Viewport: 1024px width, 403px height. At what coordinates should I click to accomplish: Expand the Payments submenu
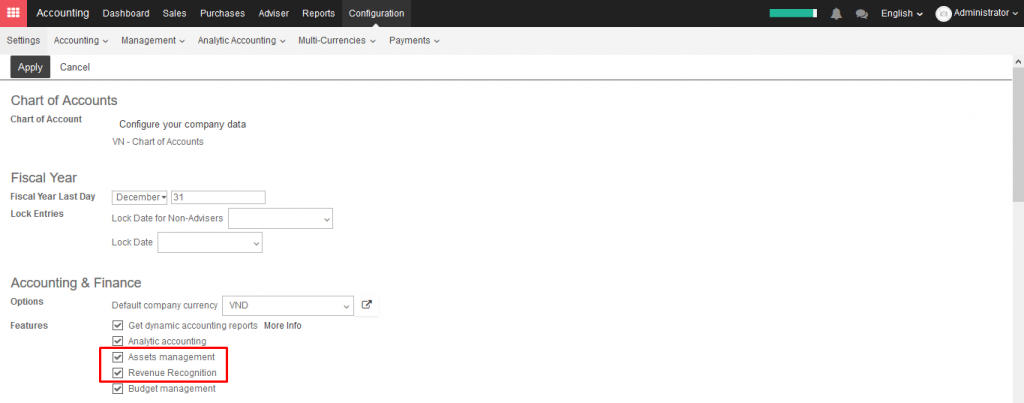pos(414,40)
